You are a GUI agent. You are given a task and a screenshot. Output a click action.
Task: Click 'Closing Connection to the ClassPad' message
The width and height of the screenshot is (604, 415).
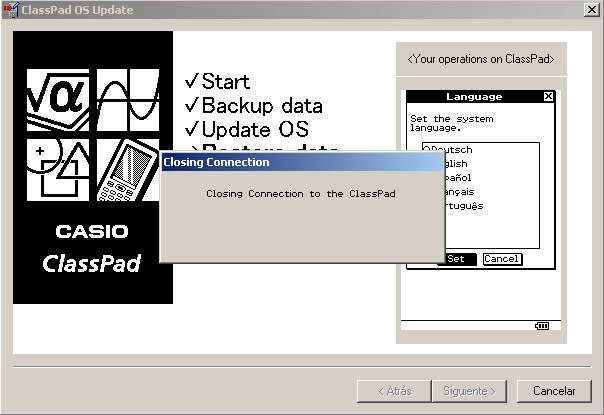[301, 193]
